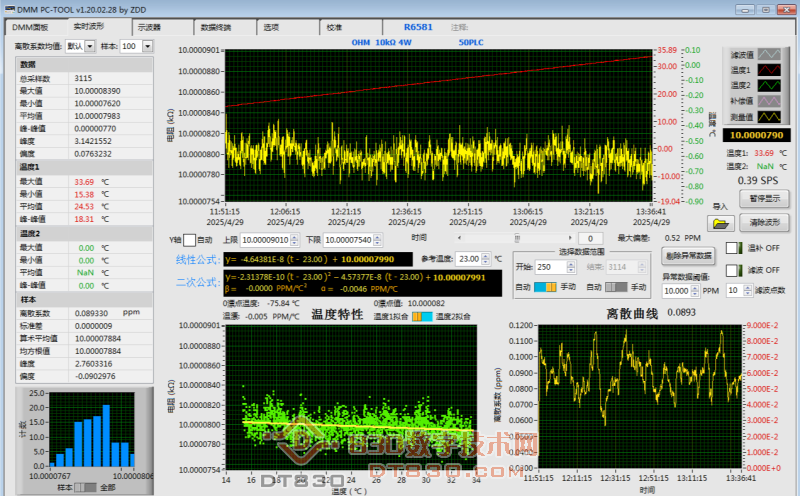Open the 样本 100 dropdown
This screenshot has width=800, height=496.
coord(147,46)
